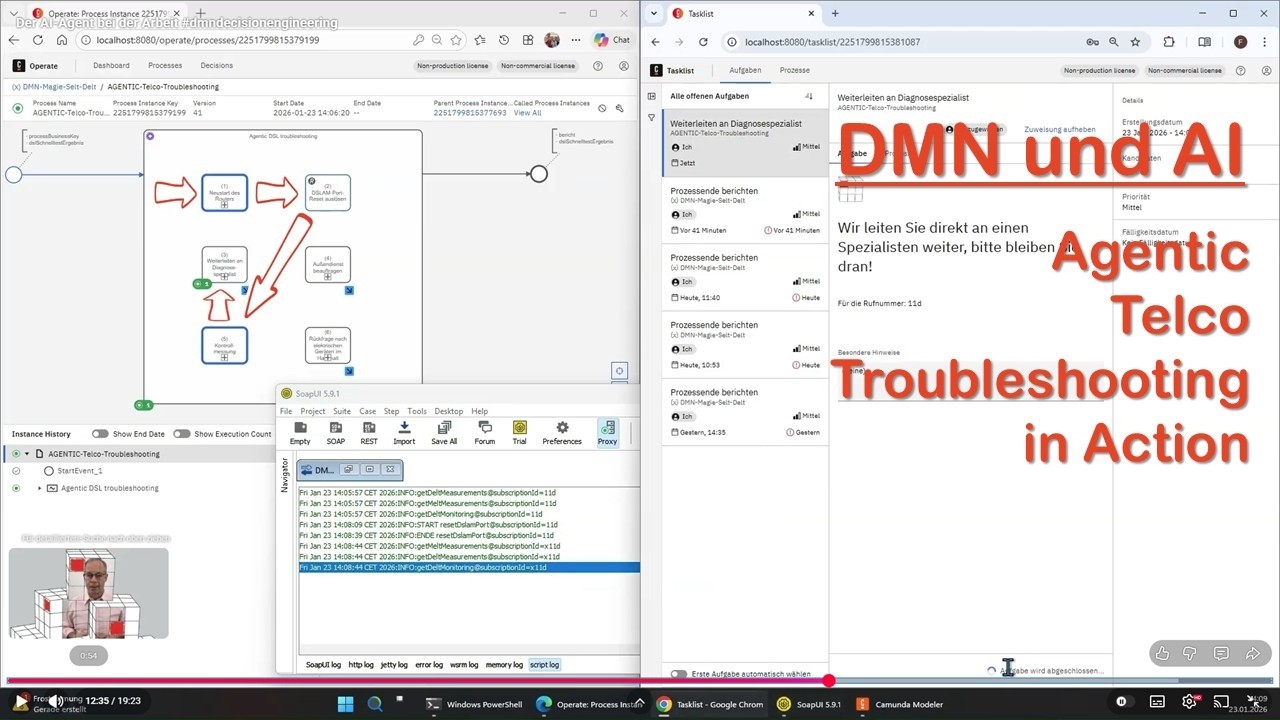Image resolution: width=1280 pixels, height=720 pixels.
Task: Click the YouTube volume speaker icon
Action: (x=57, y=702)
